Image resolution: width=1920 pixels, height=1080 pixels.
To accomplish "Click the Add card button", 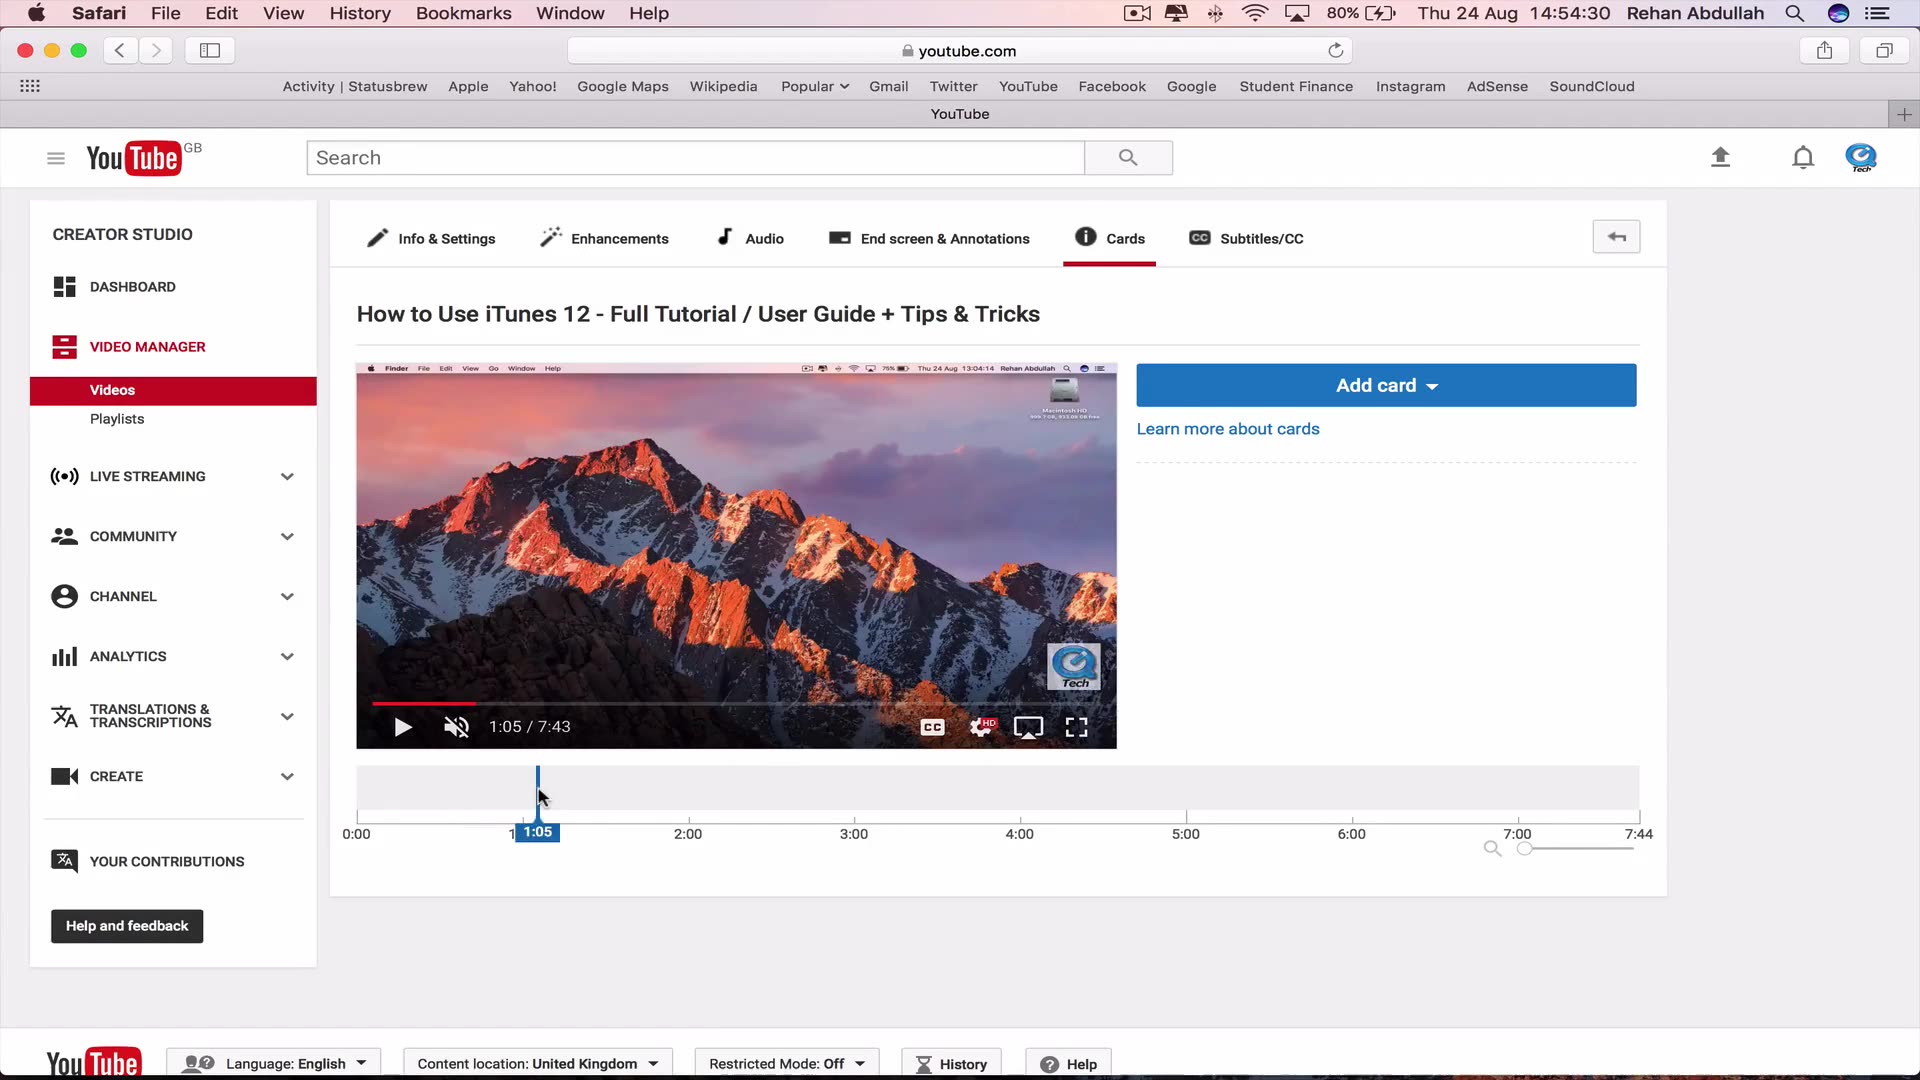I will (1385, 385).
